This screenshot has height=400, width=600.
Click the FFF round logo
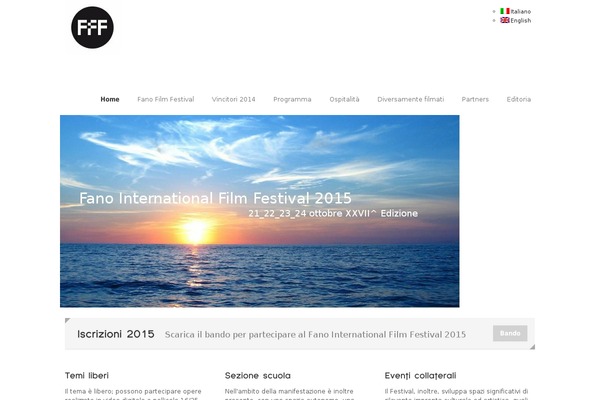click(92, 27)
